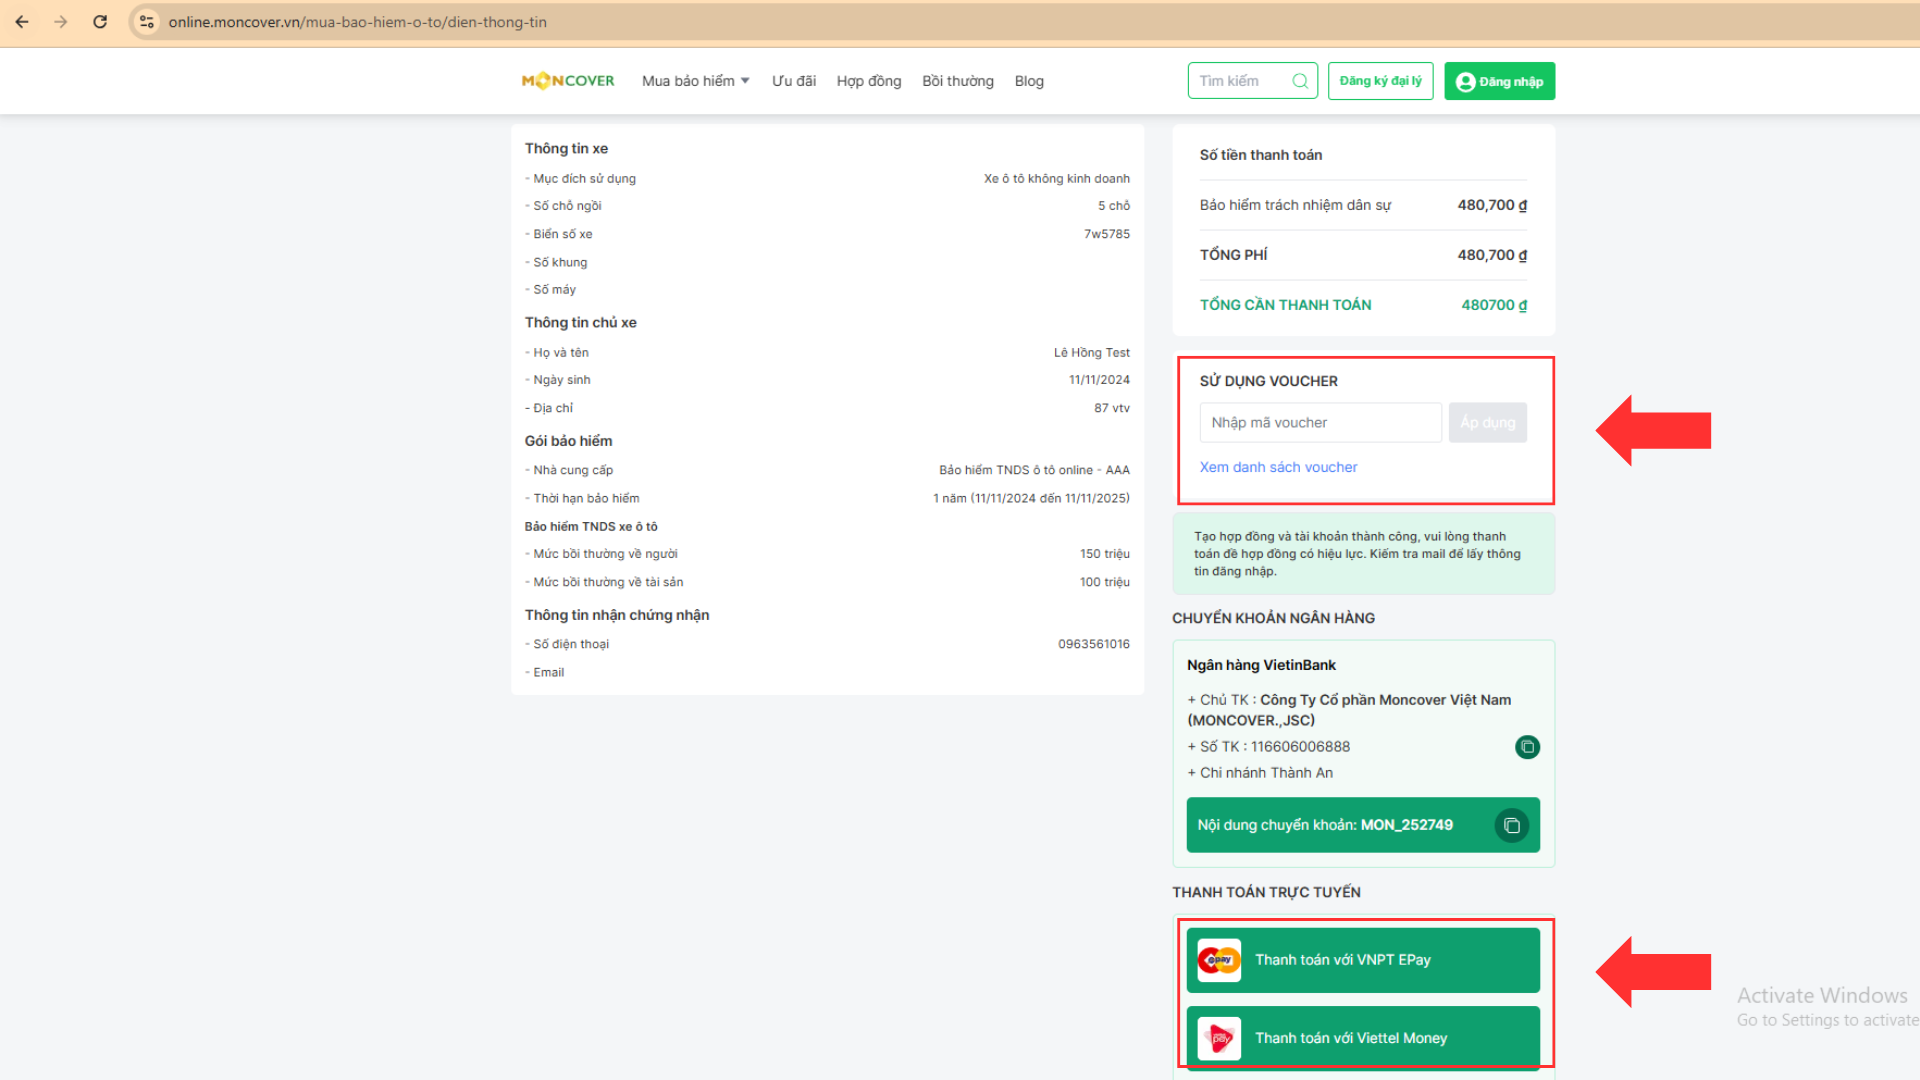The height and width of the screenshot is (1080, 1920).
Task: Click the 87 vtv address value
Action: [x=1111, y=408]
